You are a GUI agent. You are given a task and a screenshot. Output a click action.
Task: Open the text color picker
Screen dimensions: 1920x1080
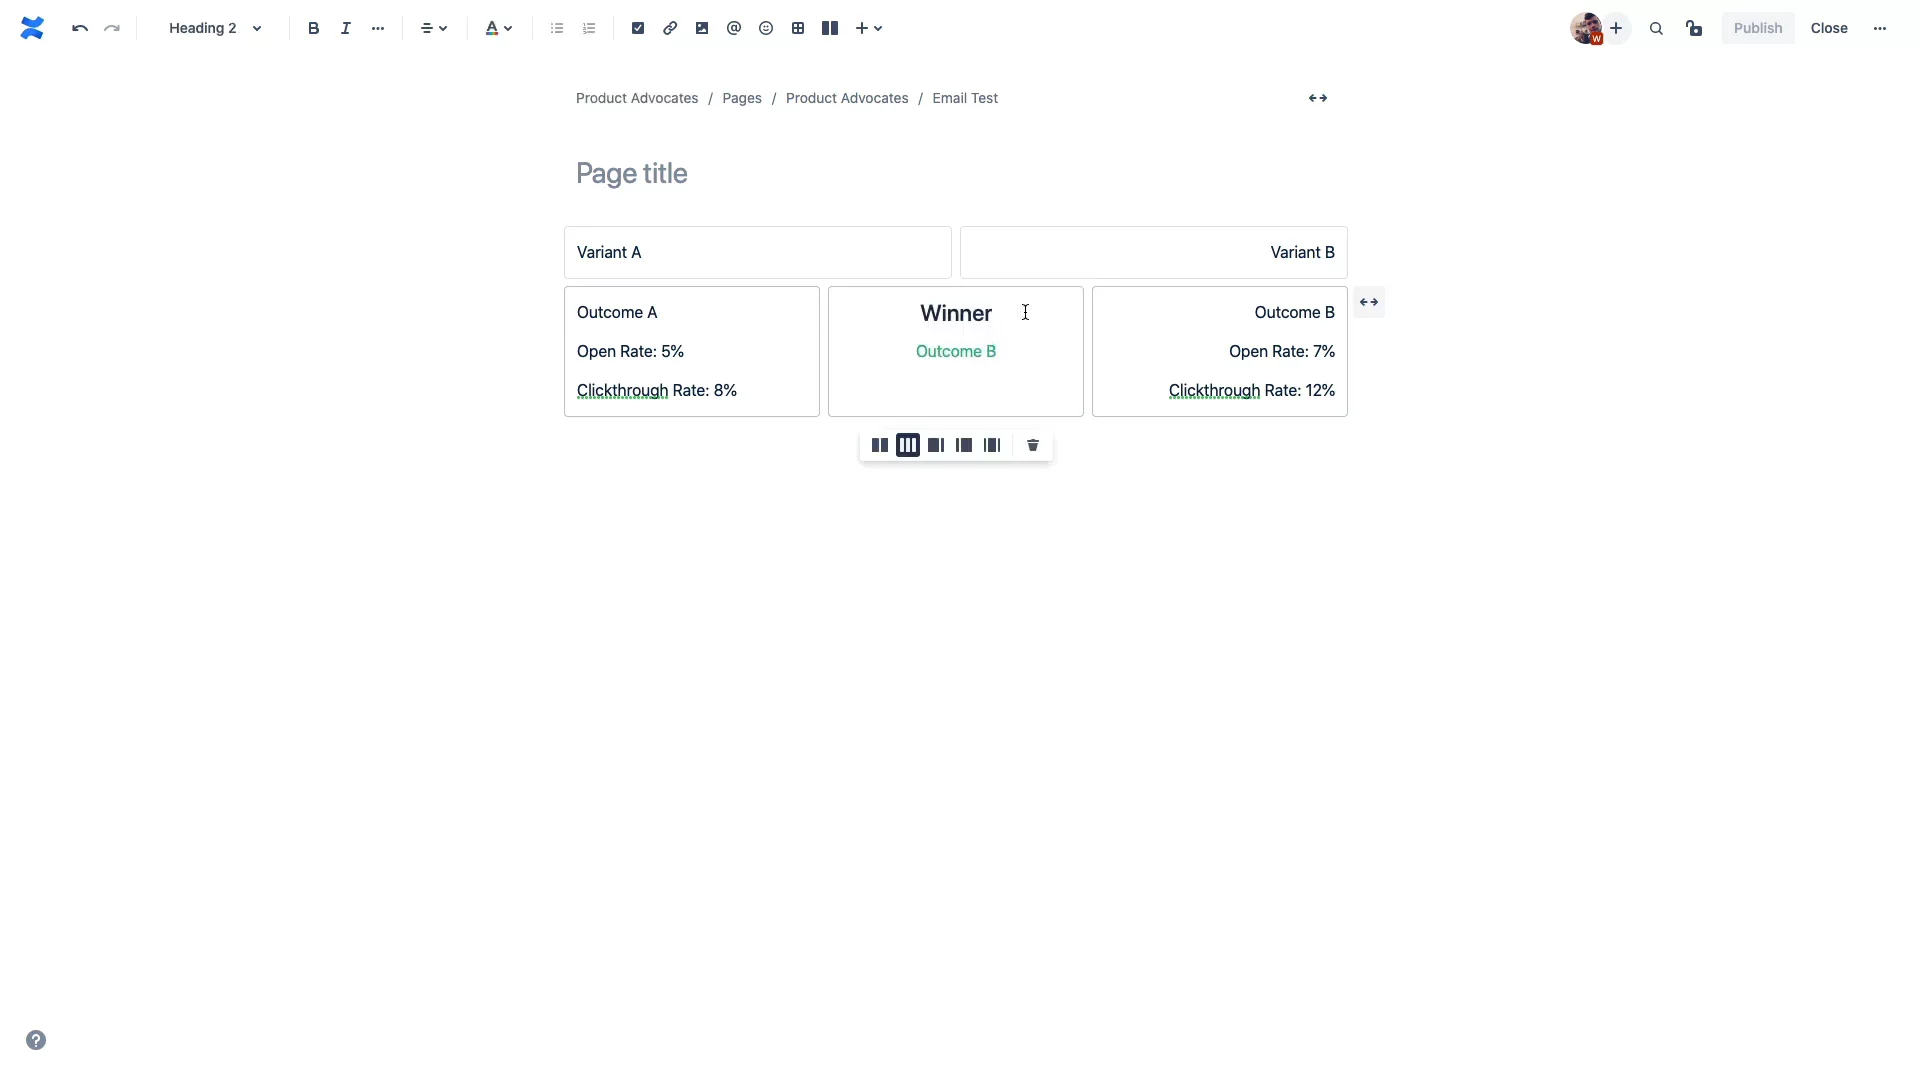point(498,28)
